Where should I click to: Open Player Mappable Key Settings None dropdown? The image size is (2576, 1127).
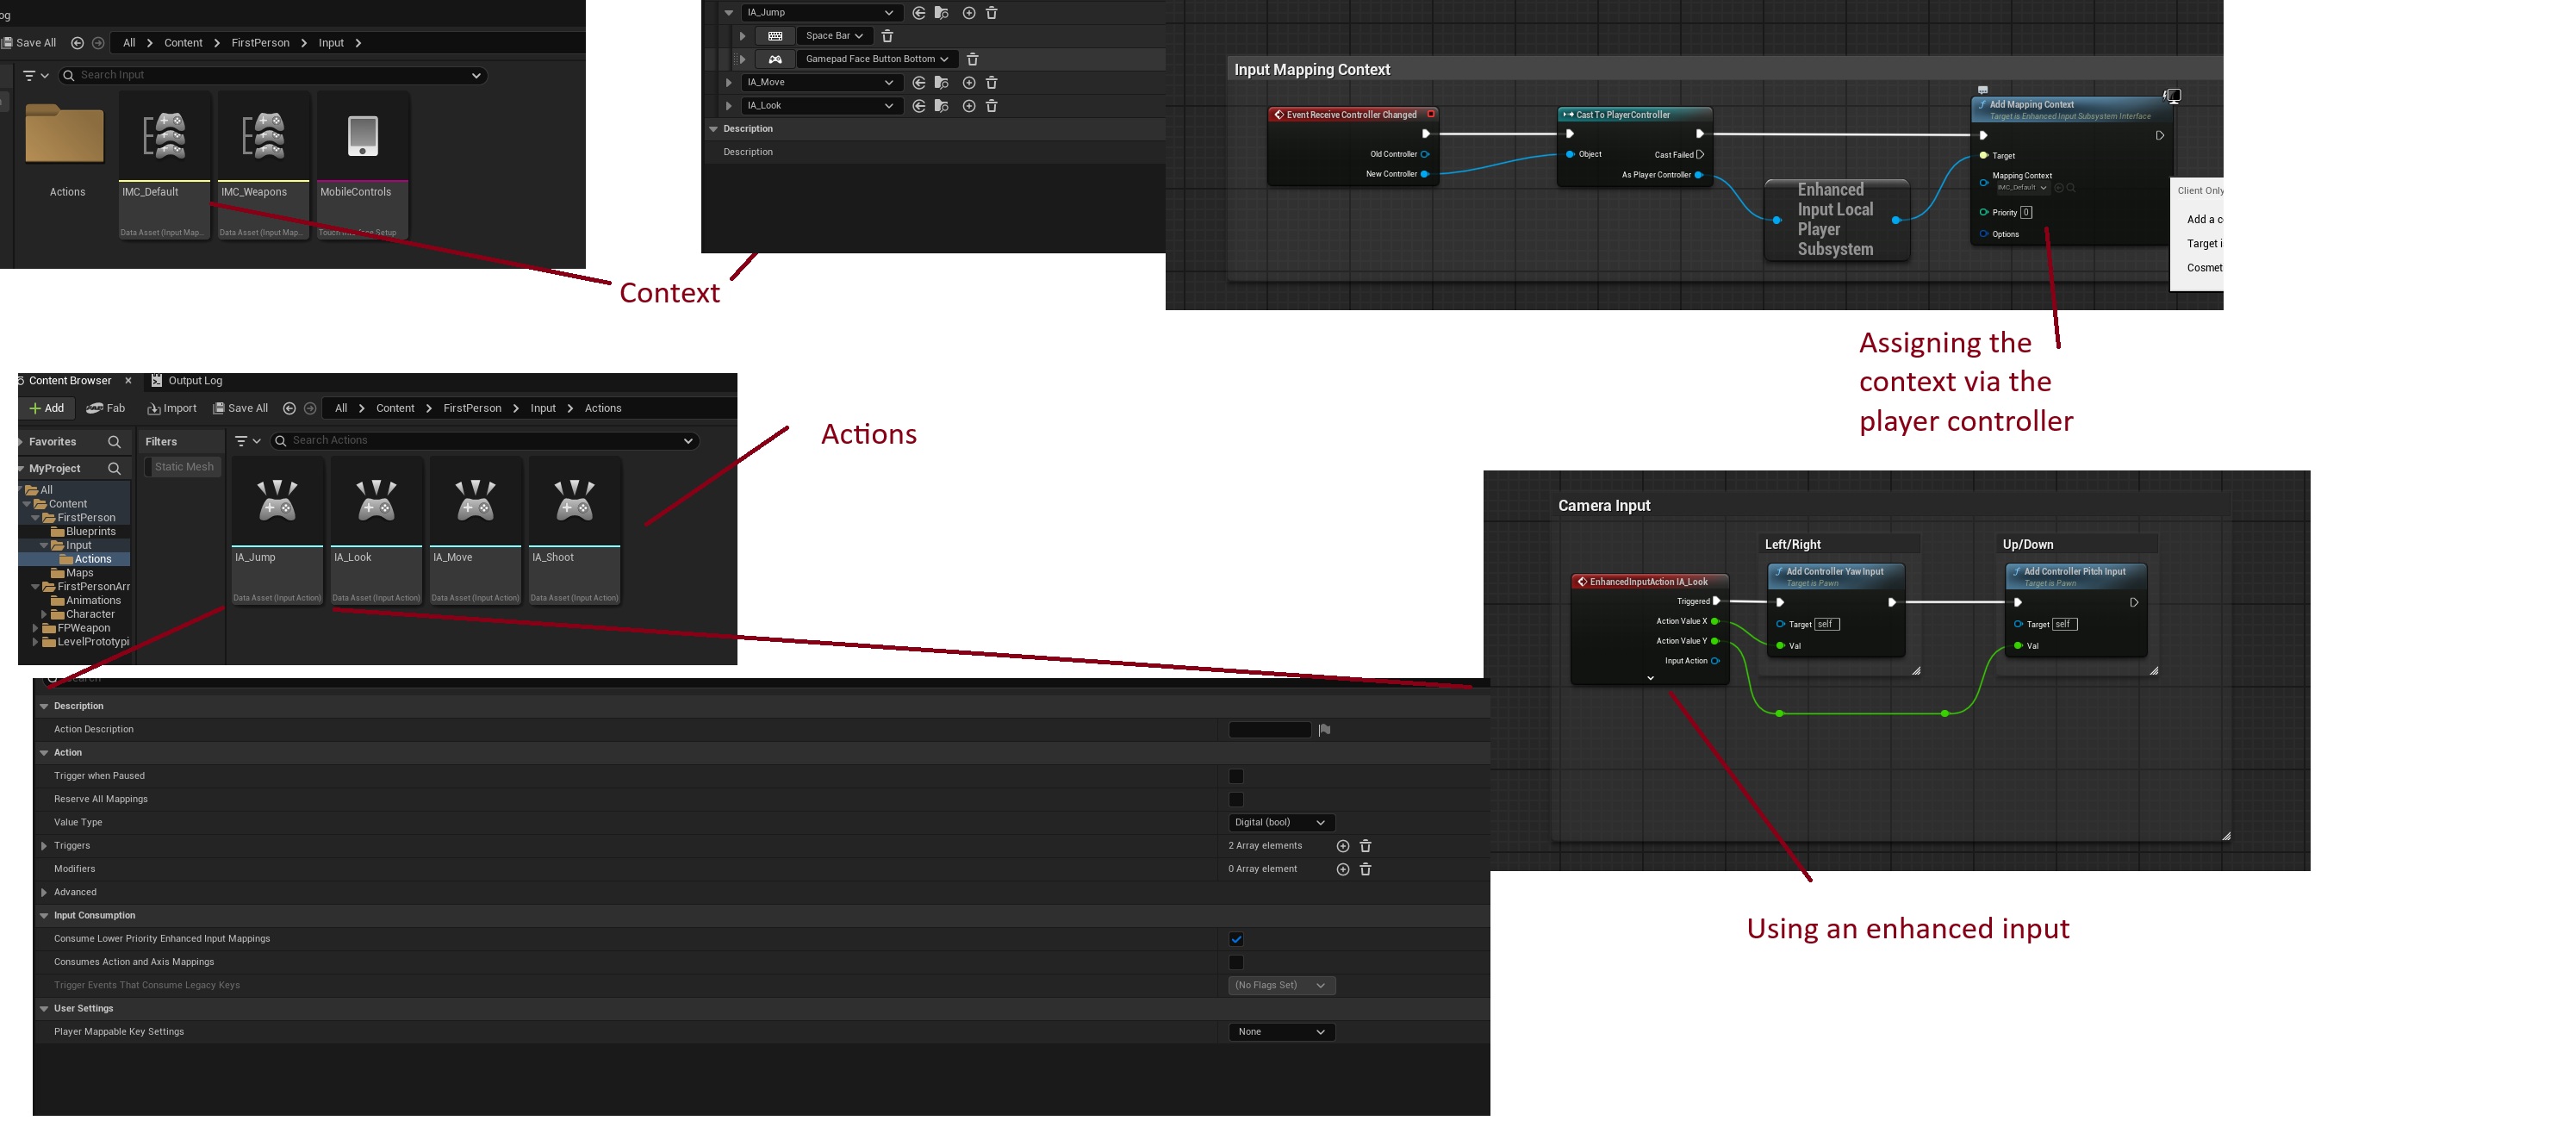tap(1280, 1032)
